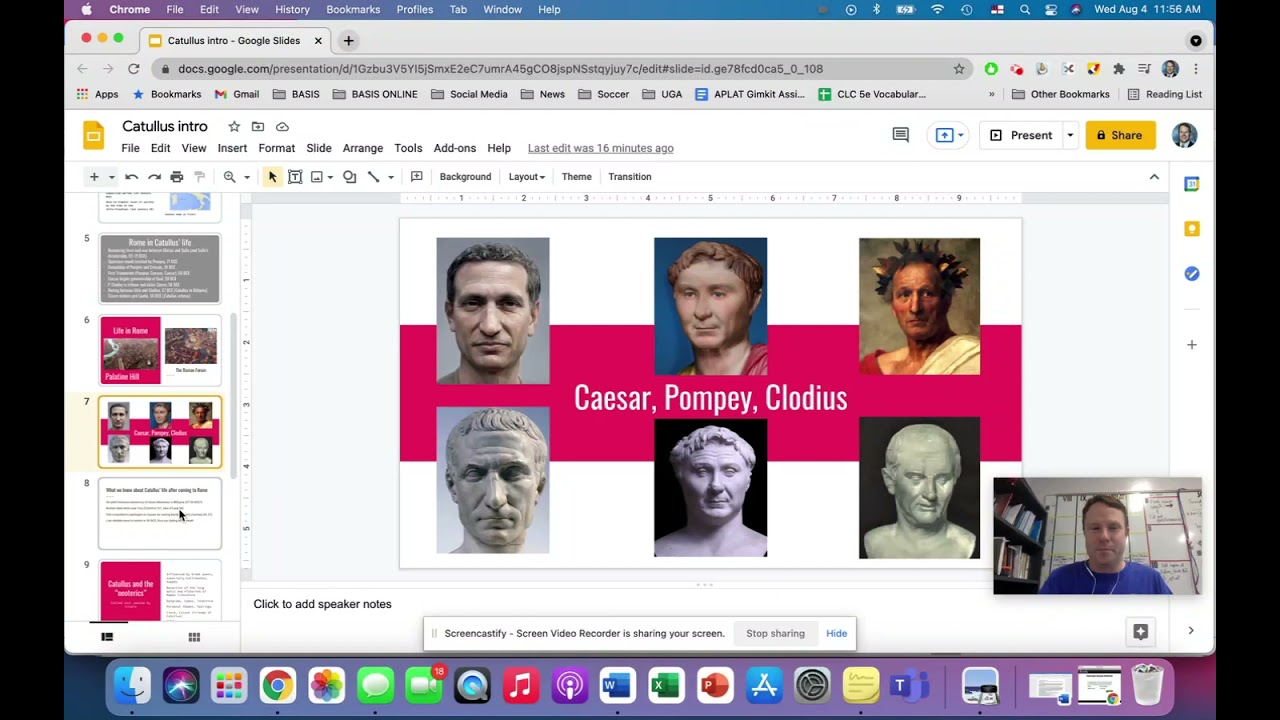Click Last edit was 16 minutes ago link

point(600,148)
